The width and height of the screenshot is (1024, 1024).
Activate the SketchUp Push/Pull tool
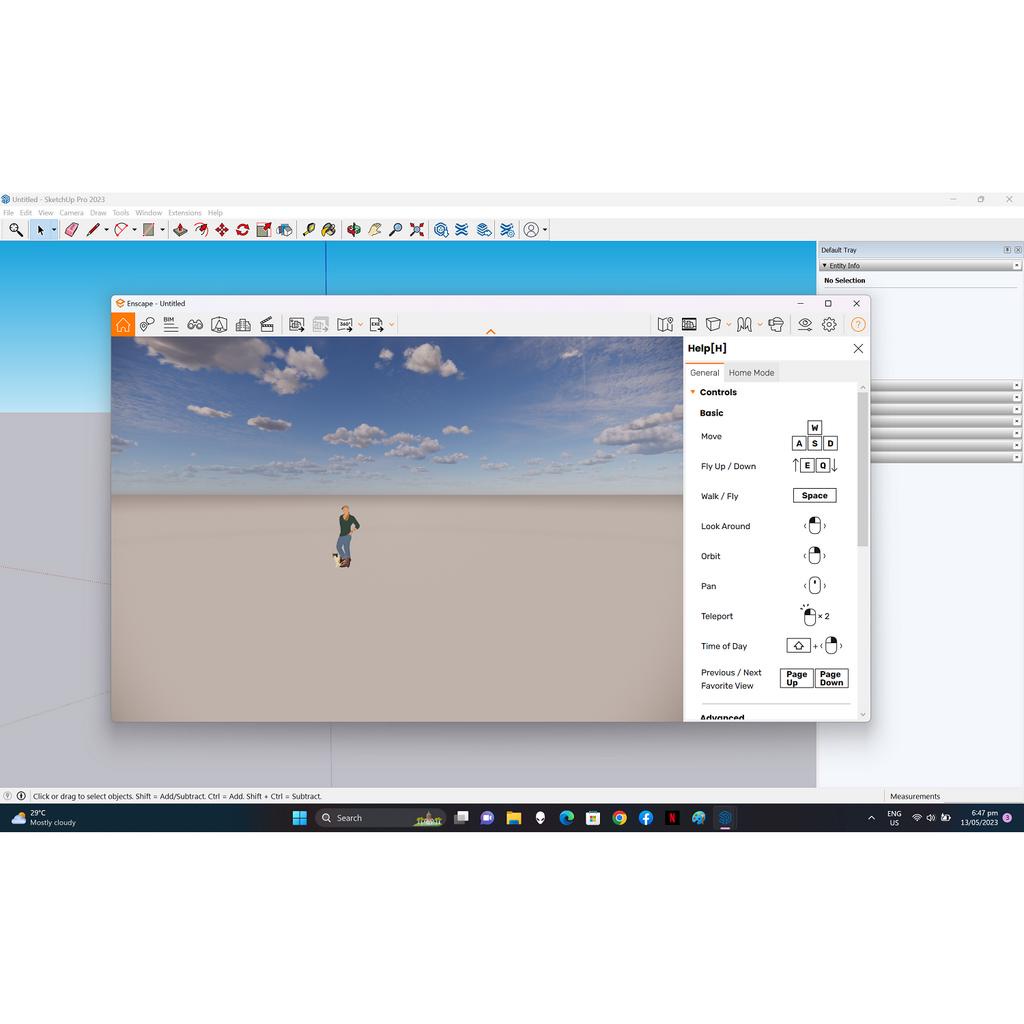point(180,230)
